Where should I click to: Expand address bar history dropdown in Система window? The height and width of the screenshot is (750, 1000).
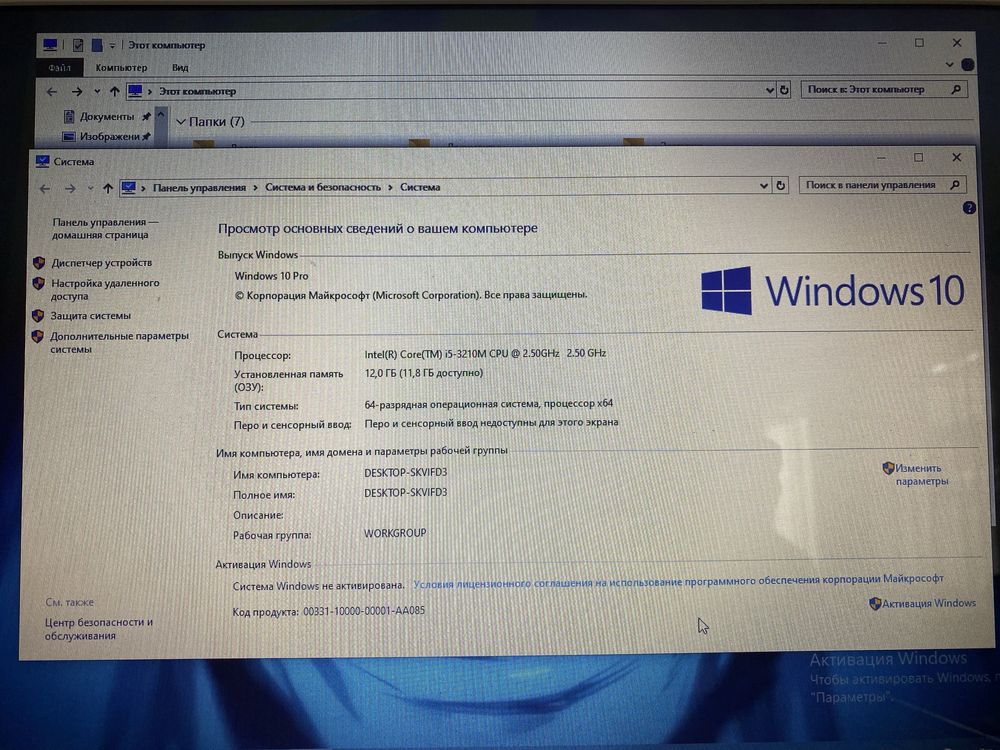763,186
